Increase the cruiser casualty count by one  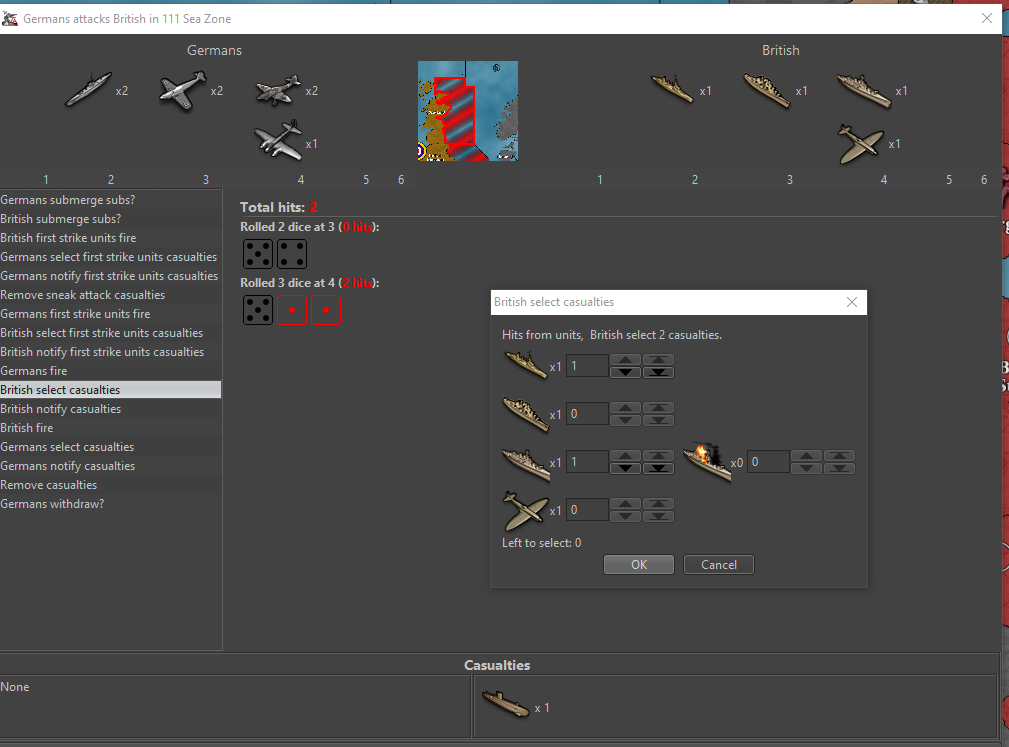tap(625, 407)
